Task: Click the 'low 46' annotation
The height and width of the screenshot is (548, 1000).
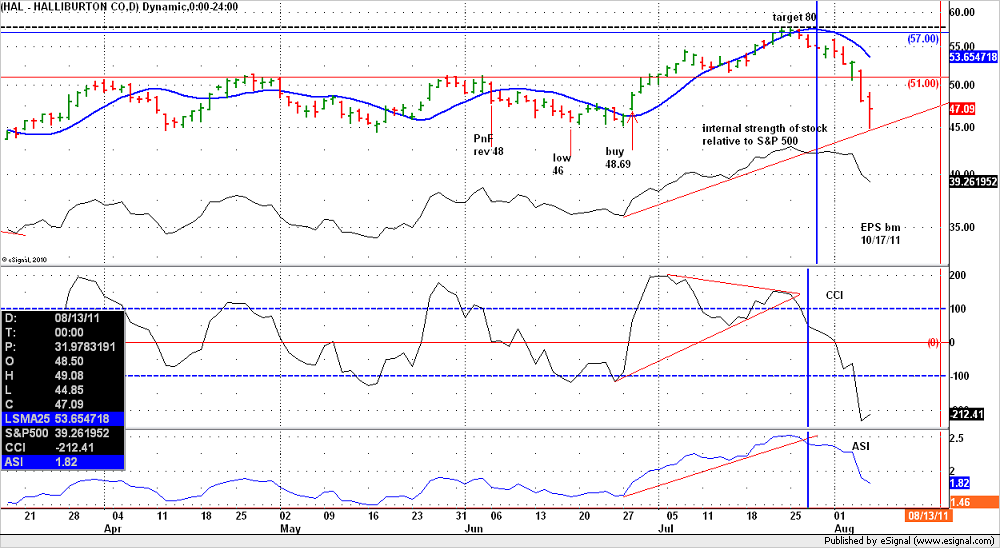Action: tap(562, 164)
